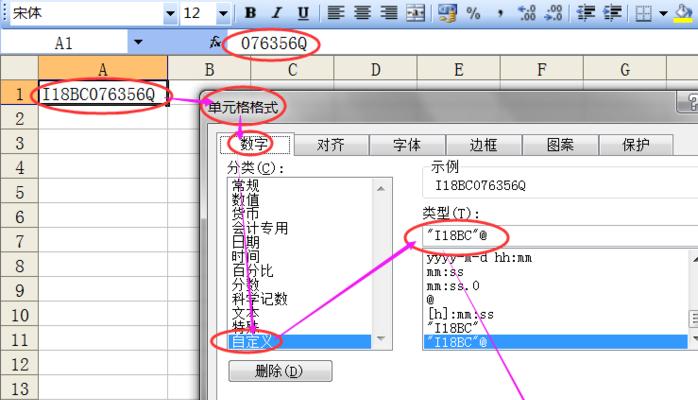
Task: Click the Merge and Center icon
Action: pyautogui.click(x=415, y=13)
